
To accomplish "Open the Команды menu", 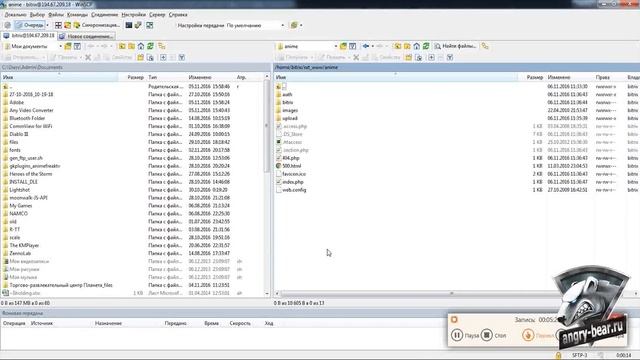I will pyautogui.click(x=77, y=15).
